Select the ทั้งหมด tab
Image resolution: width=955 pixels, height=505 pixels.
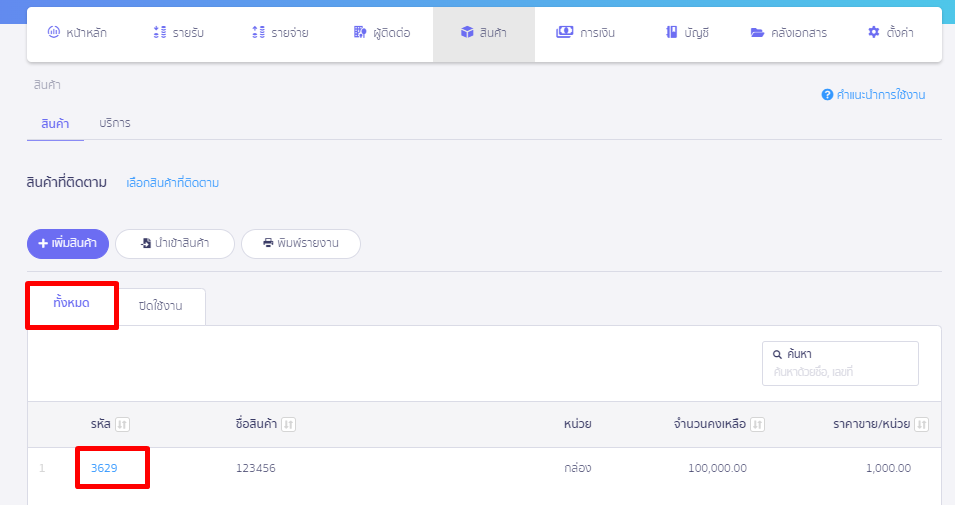(72, 303)
